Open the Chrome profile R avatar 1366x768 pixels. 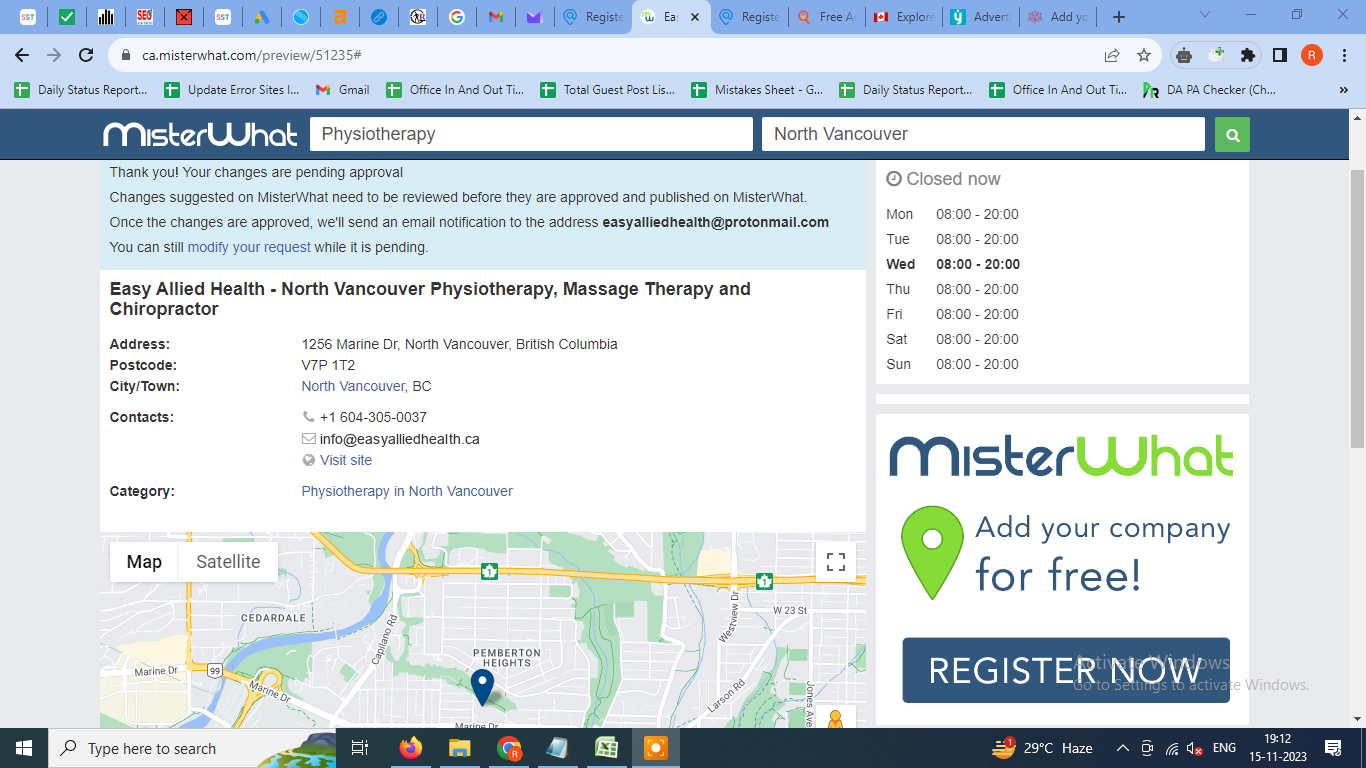1312,55
